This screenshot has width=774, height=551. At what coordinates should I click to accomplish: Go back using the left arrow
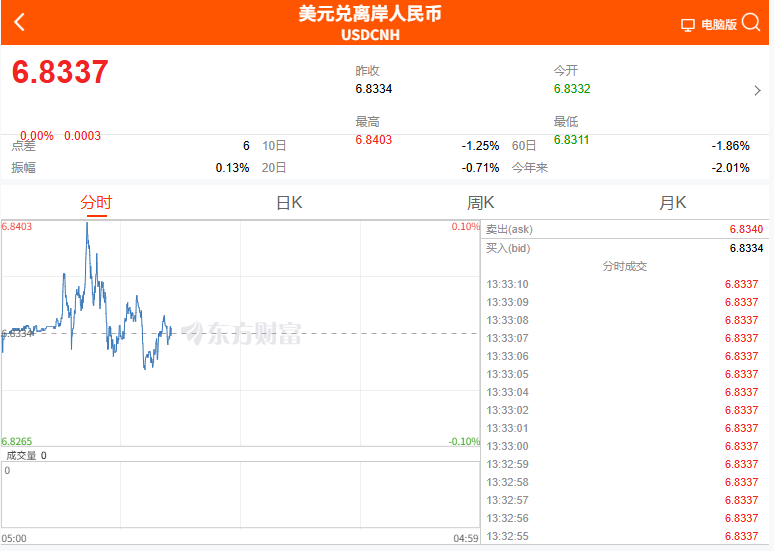click(x=20, y=23)
